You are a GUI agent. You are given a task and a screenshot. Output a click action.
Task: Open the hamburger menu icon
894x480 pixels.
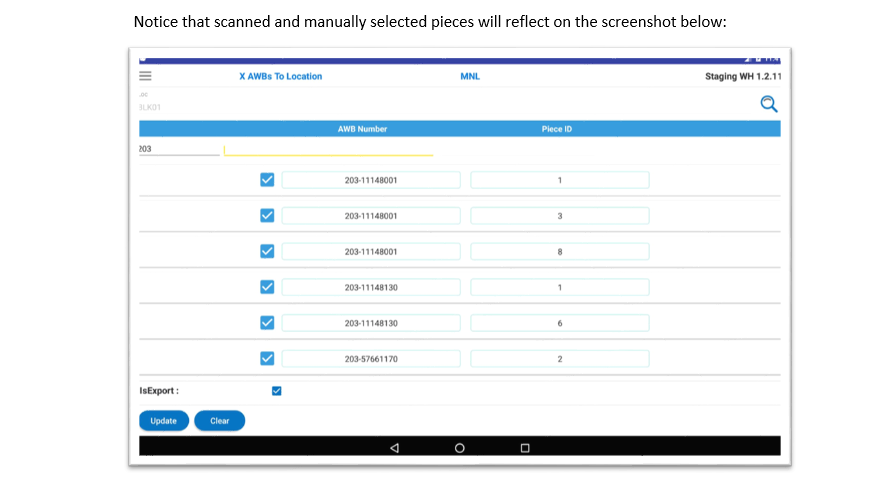click(x=145, y=76)
